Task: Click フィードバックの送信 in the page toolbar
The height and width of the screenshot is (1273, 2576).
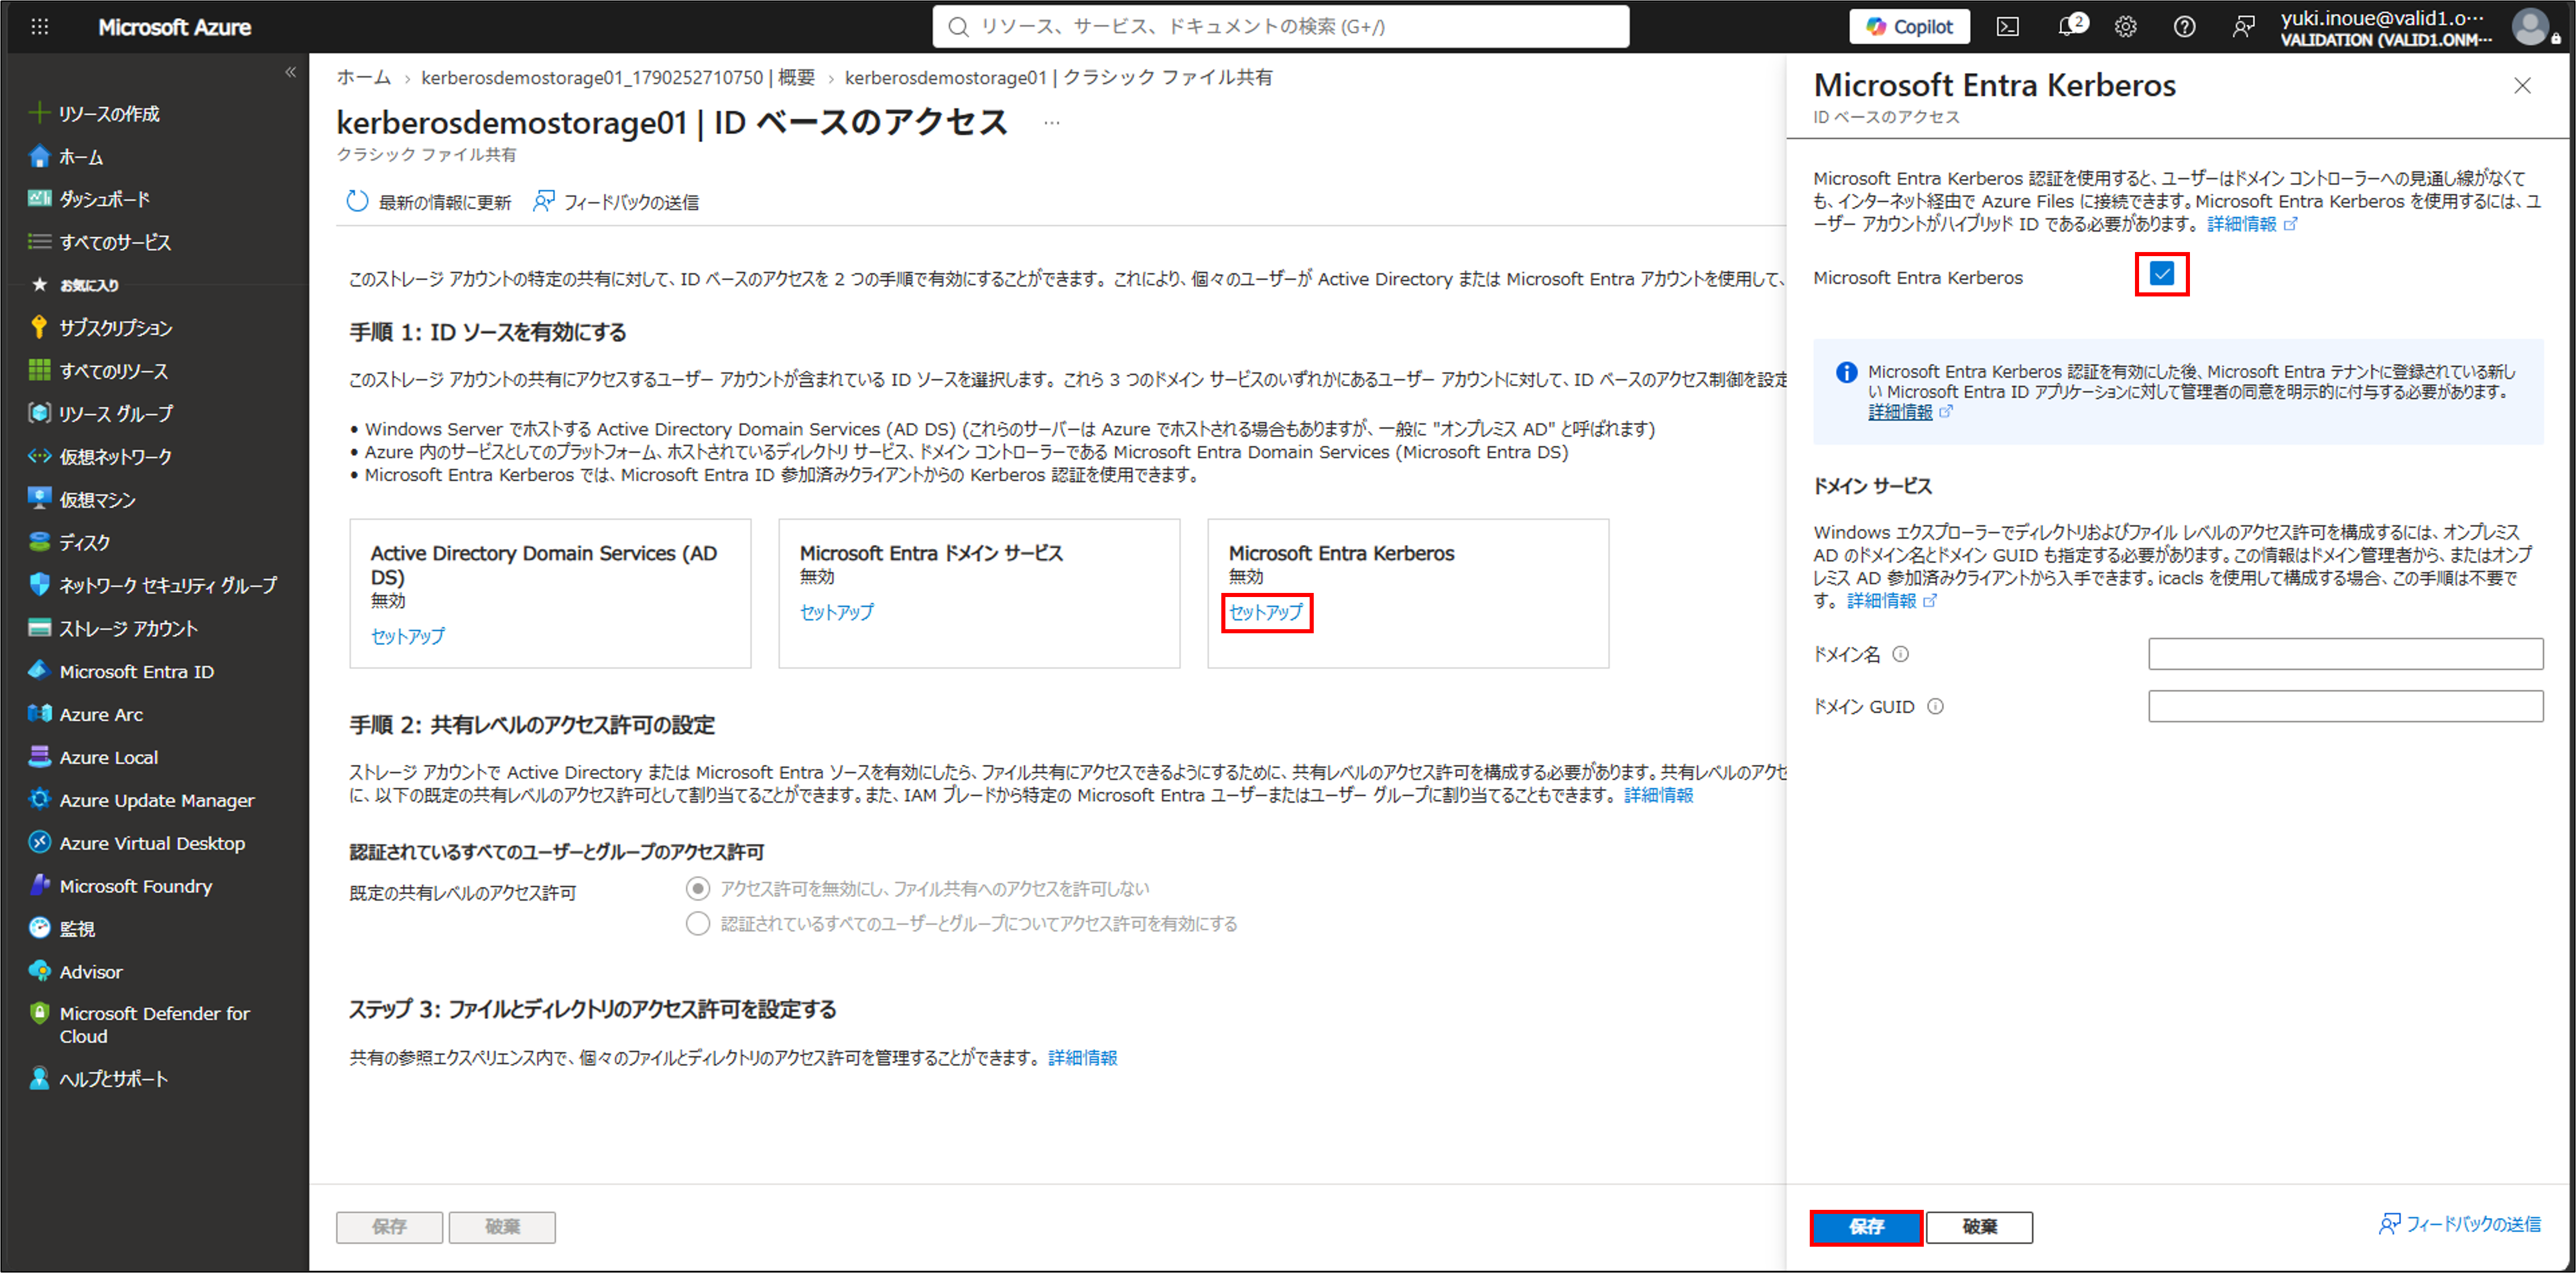Action: pyautogui.click(x=615, y=202)
